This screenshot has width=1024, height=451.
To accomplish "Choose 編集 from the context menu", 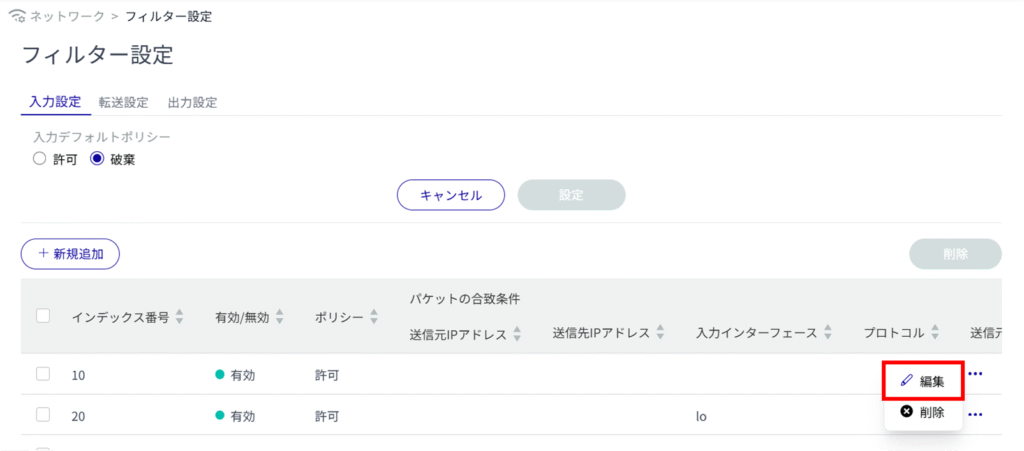I will 923,381.
